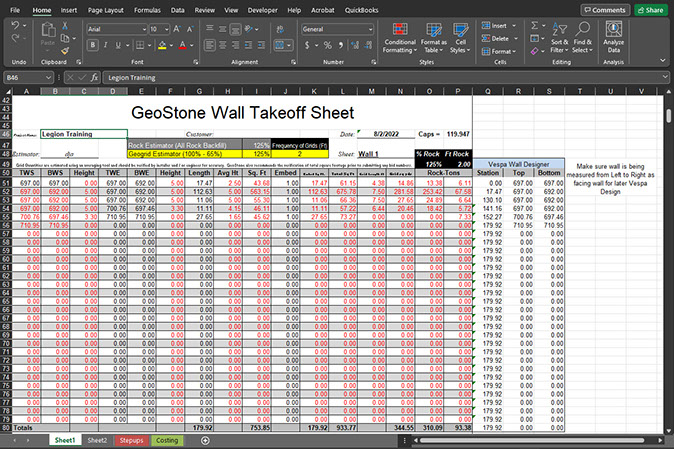Toggle Bold formatting
674x449 pixels.
click(90, 46)
